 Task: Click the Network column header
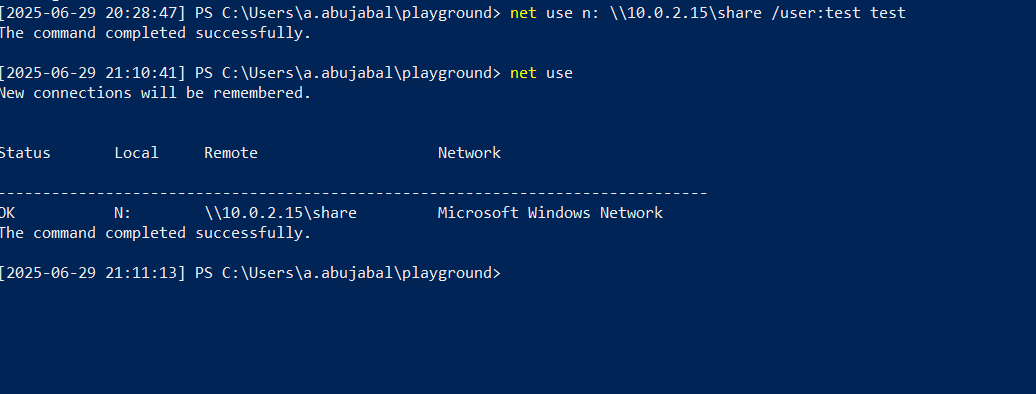[x=469, y=153]
